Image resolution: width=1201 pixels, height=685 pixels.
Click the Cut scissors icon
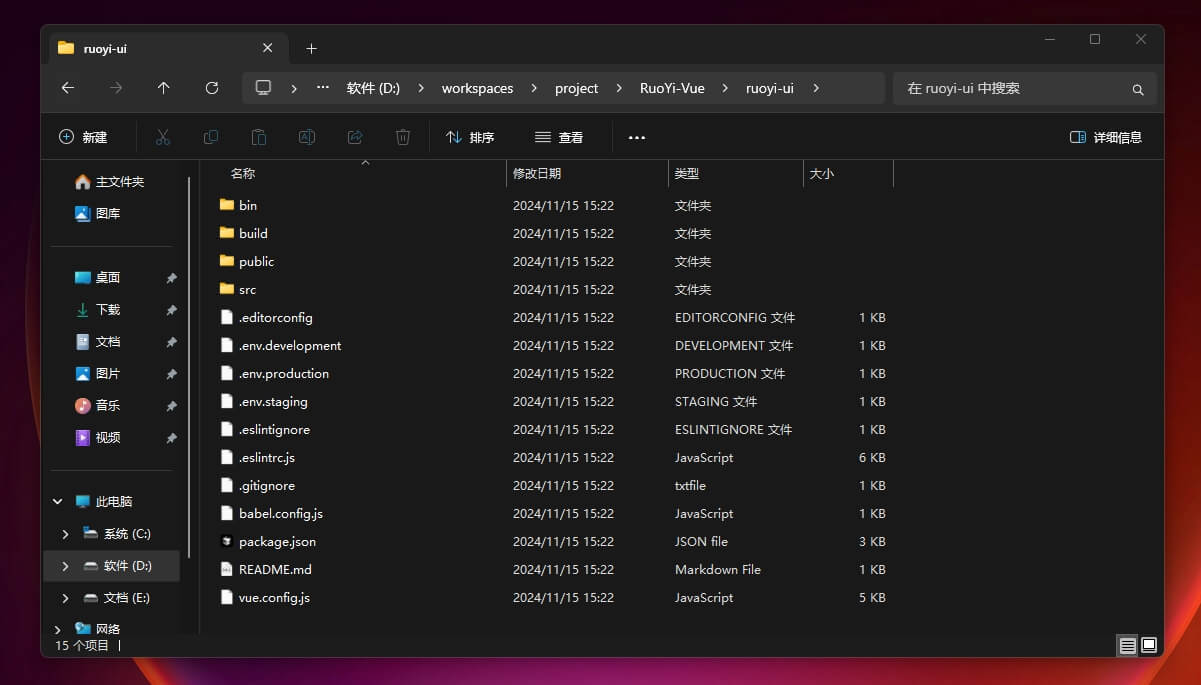163,137
